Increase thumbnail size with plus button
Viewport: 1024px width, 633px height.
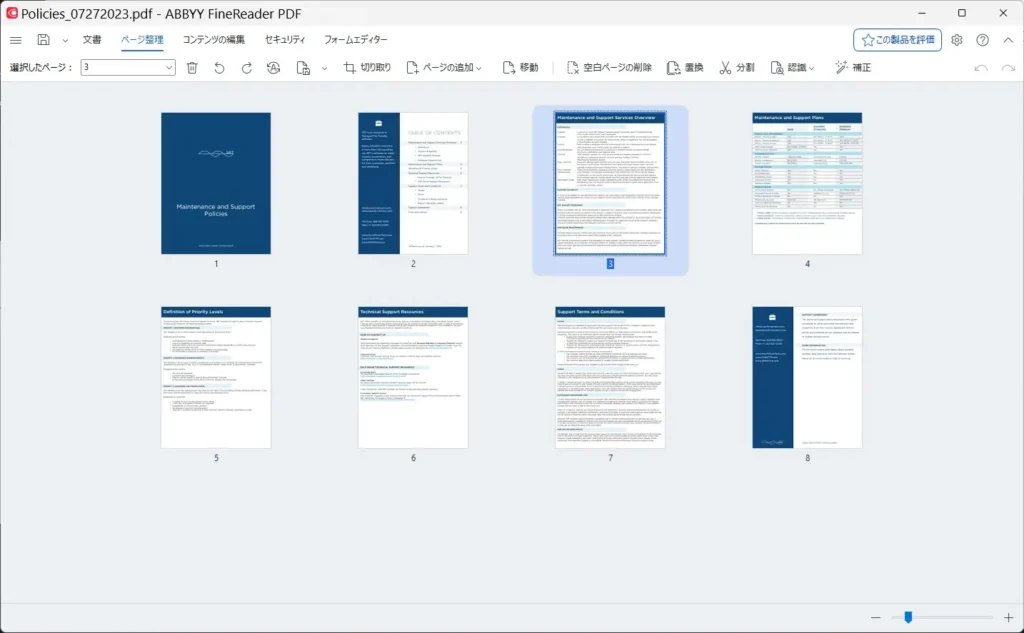pos(1008,617)
